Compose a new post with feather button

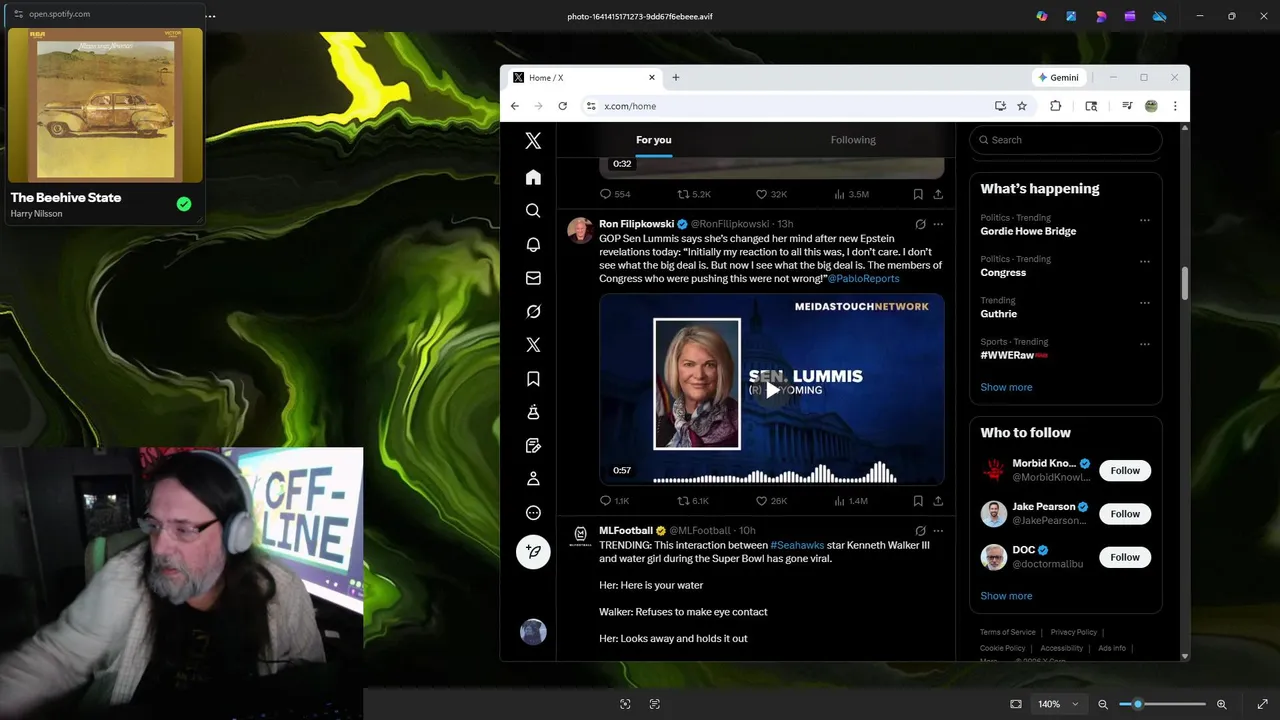click(533, 552)
